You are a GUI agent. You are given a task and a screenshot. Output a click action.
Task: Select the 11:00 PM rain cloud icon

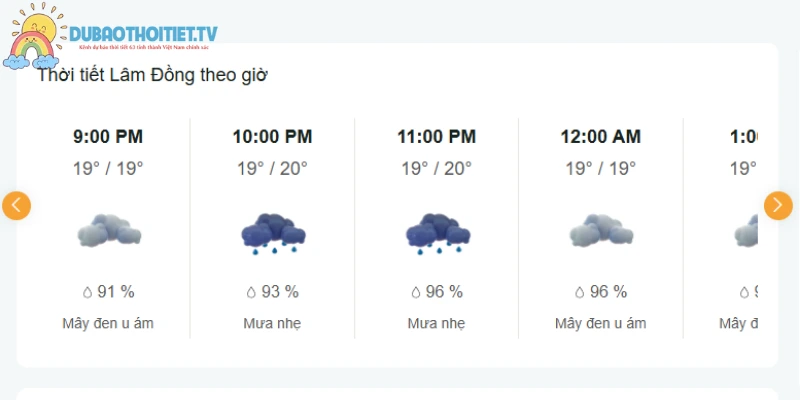click(438, 233)
